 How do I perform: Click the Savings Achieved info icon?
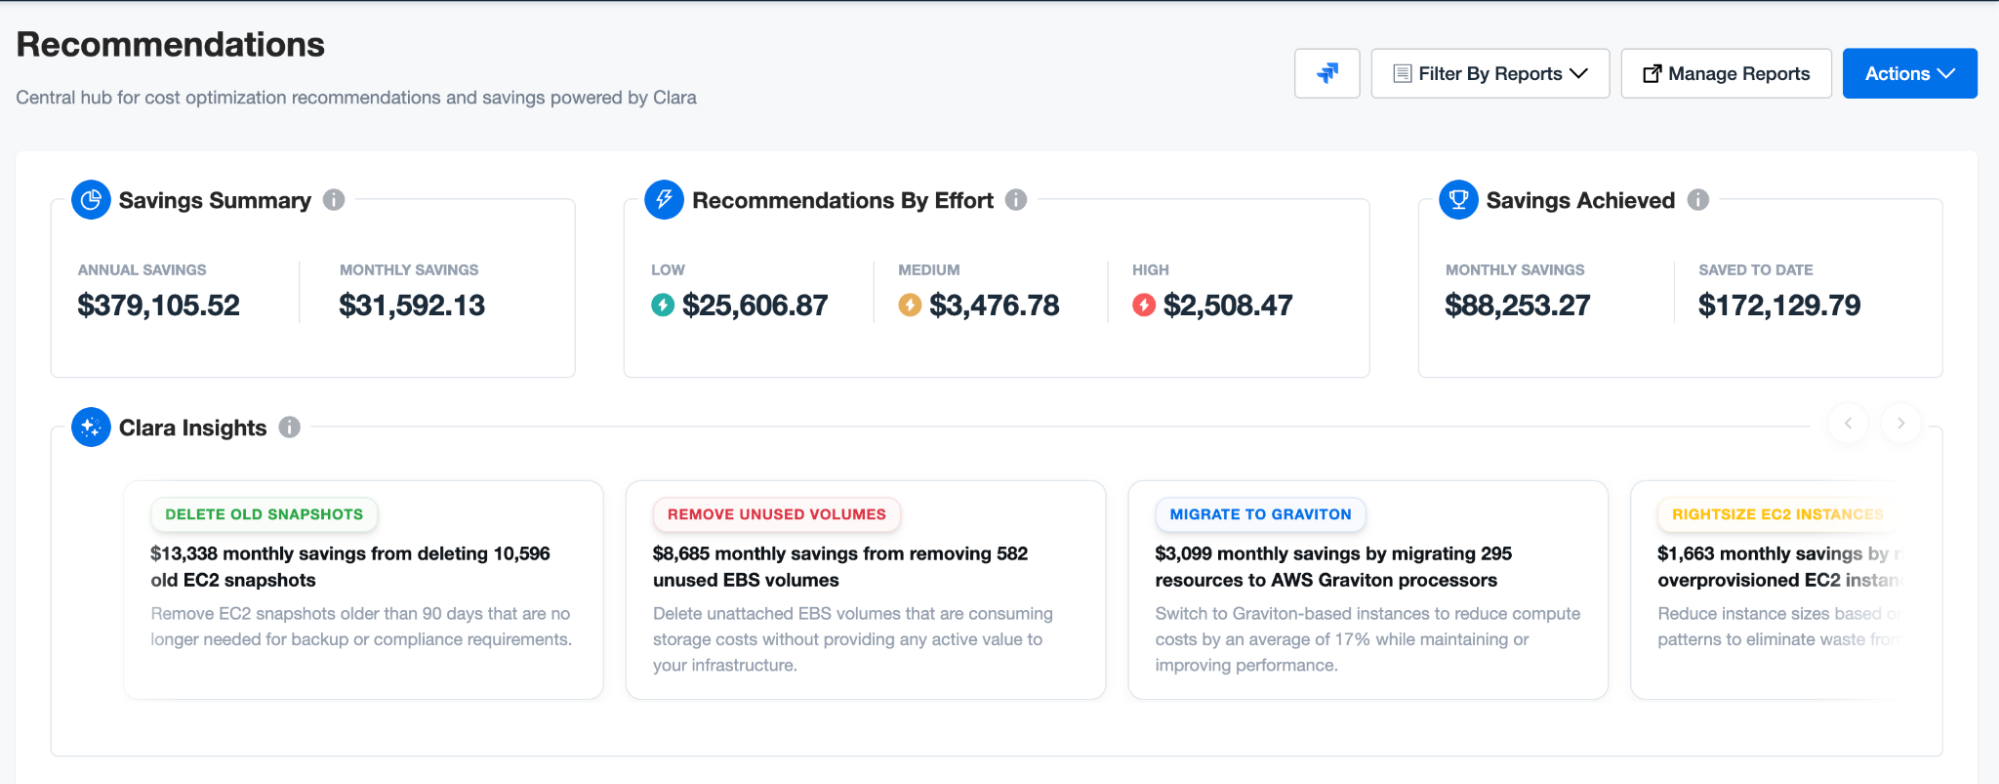(1698, 200)
